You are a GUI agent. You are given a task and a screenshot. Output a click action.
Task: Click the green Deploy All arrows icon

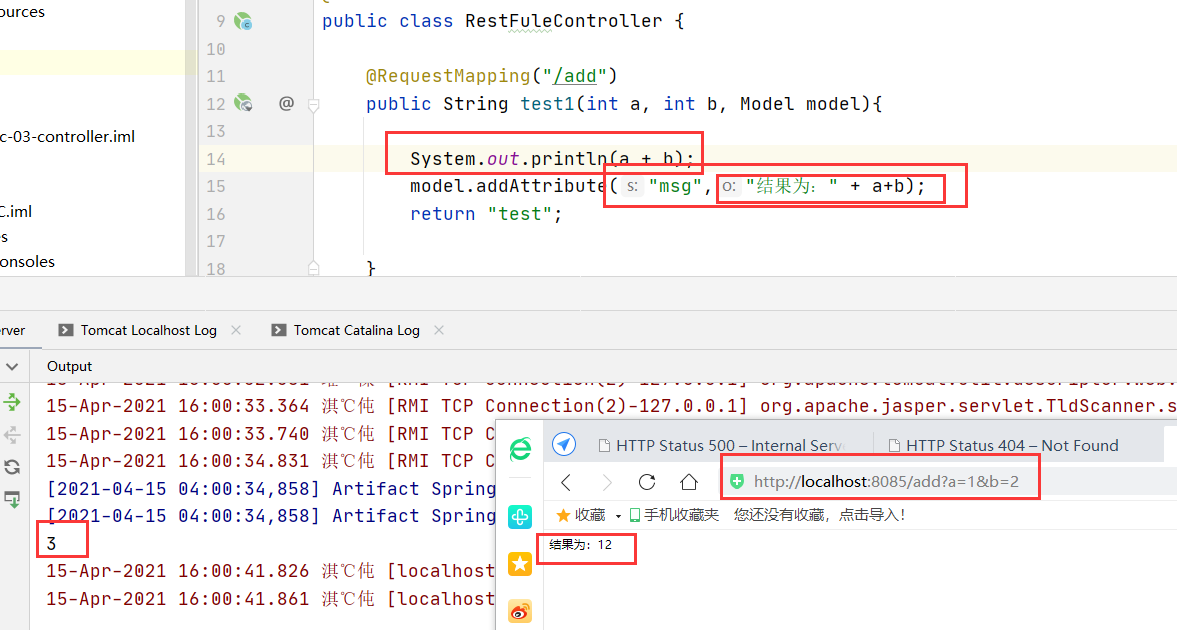pos(12,402)
